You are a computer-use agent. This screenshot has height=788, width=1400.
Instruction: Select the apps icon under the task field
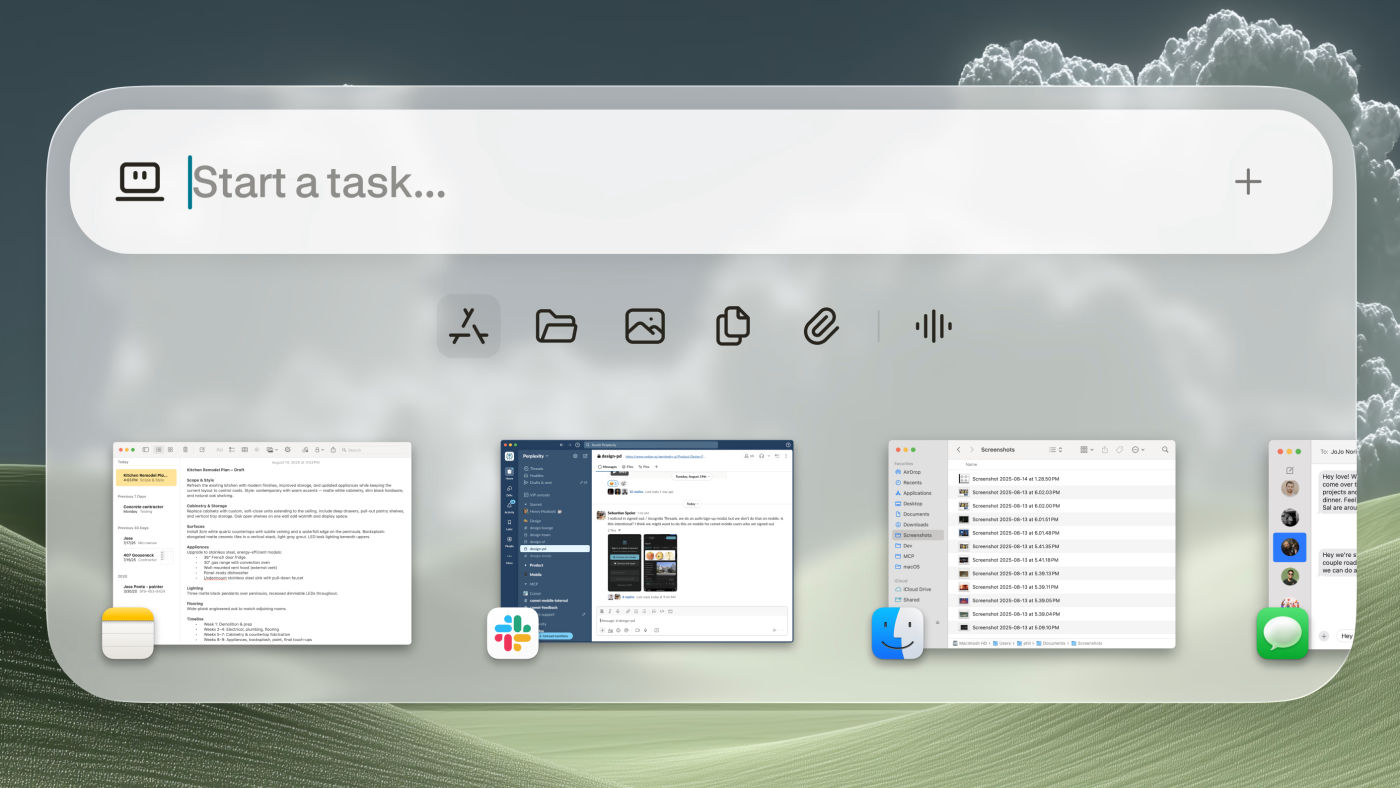468,326
